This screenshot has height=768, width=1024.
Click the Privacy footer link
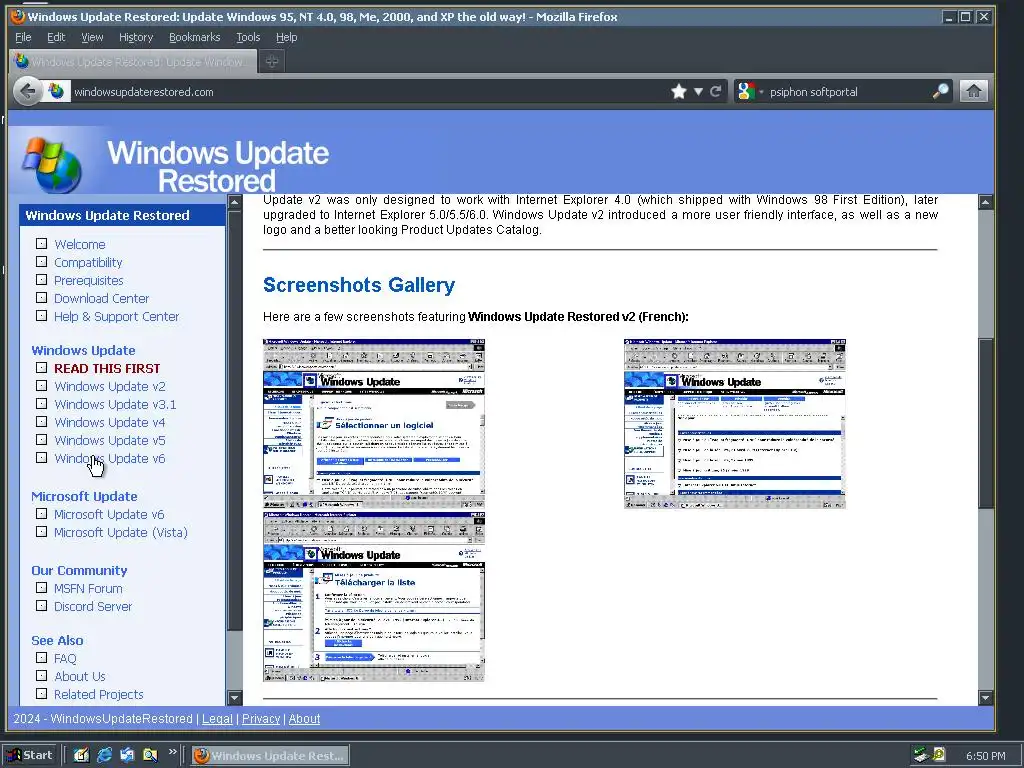[261, 718]
